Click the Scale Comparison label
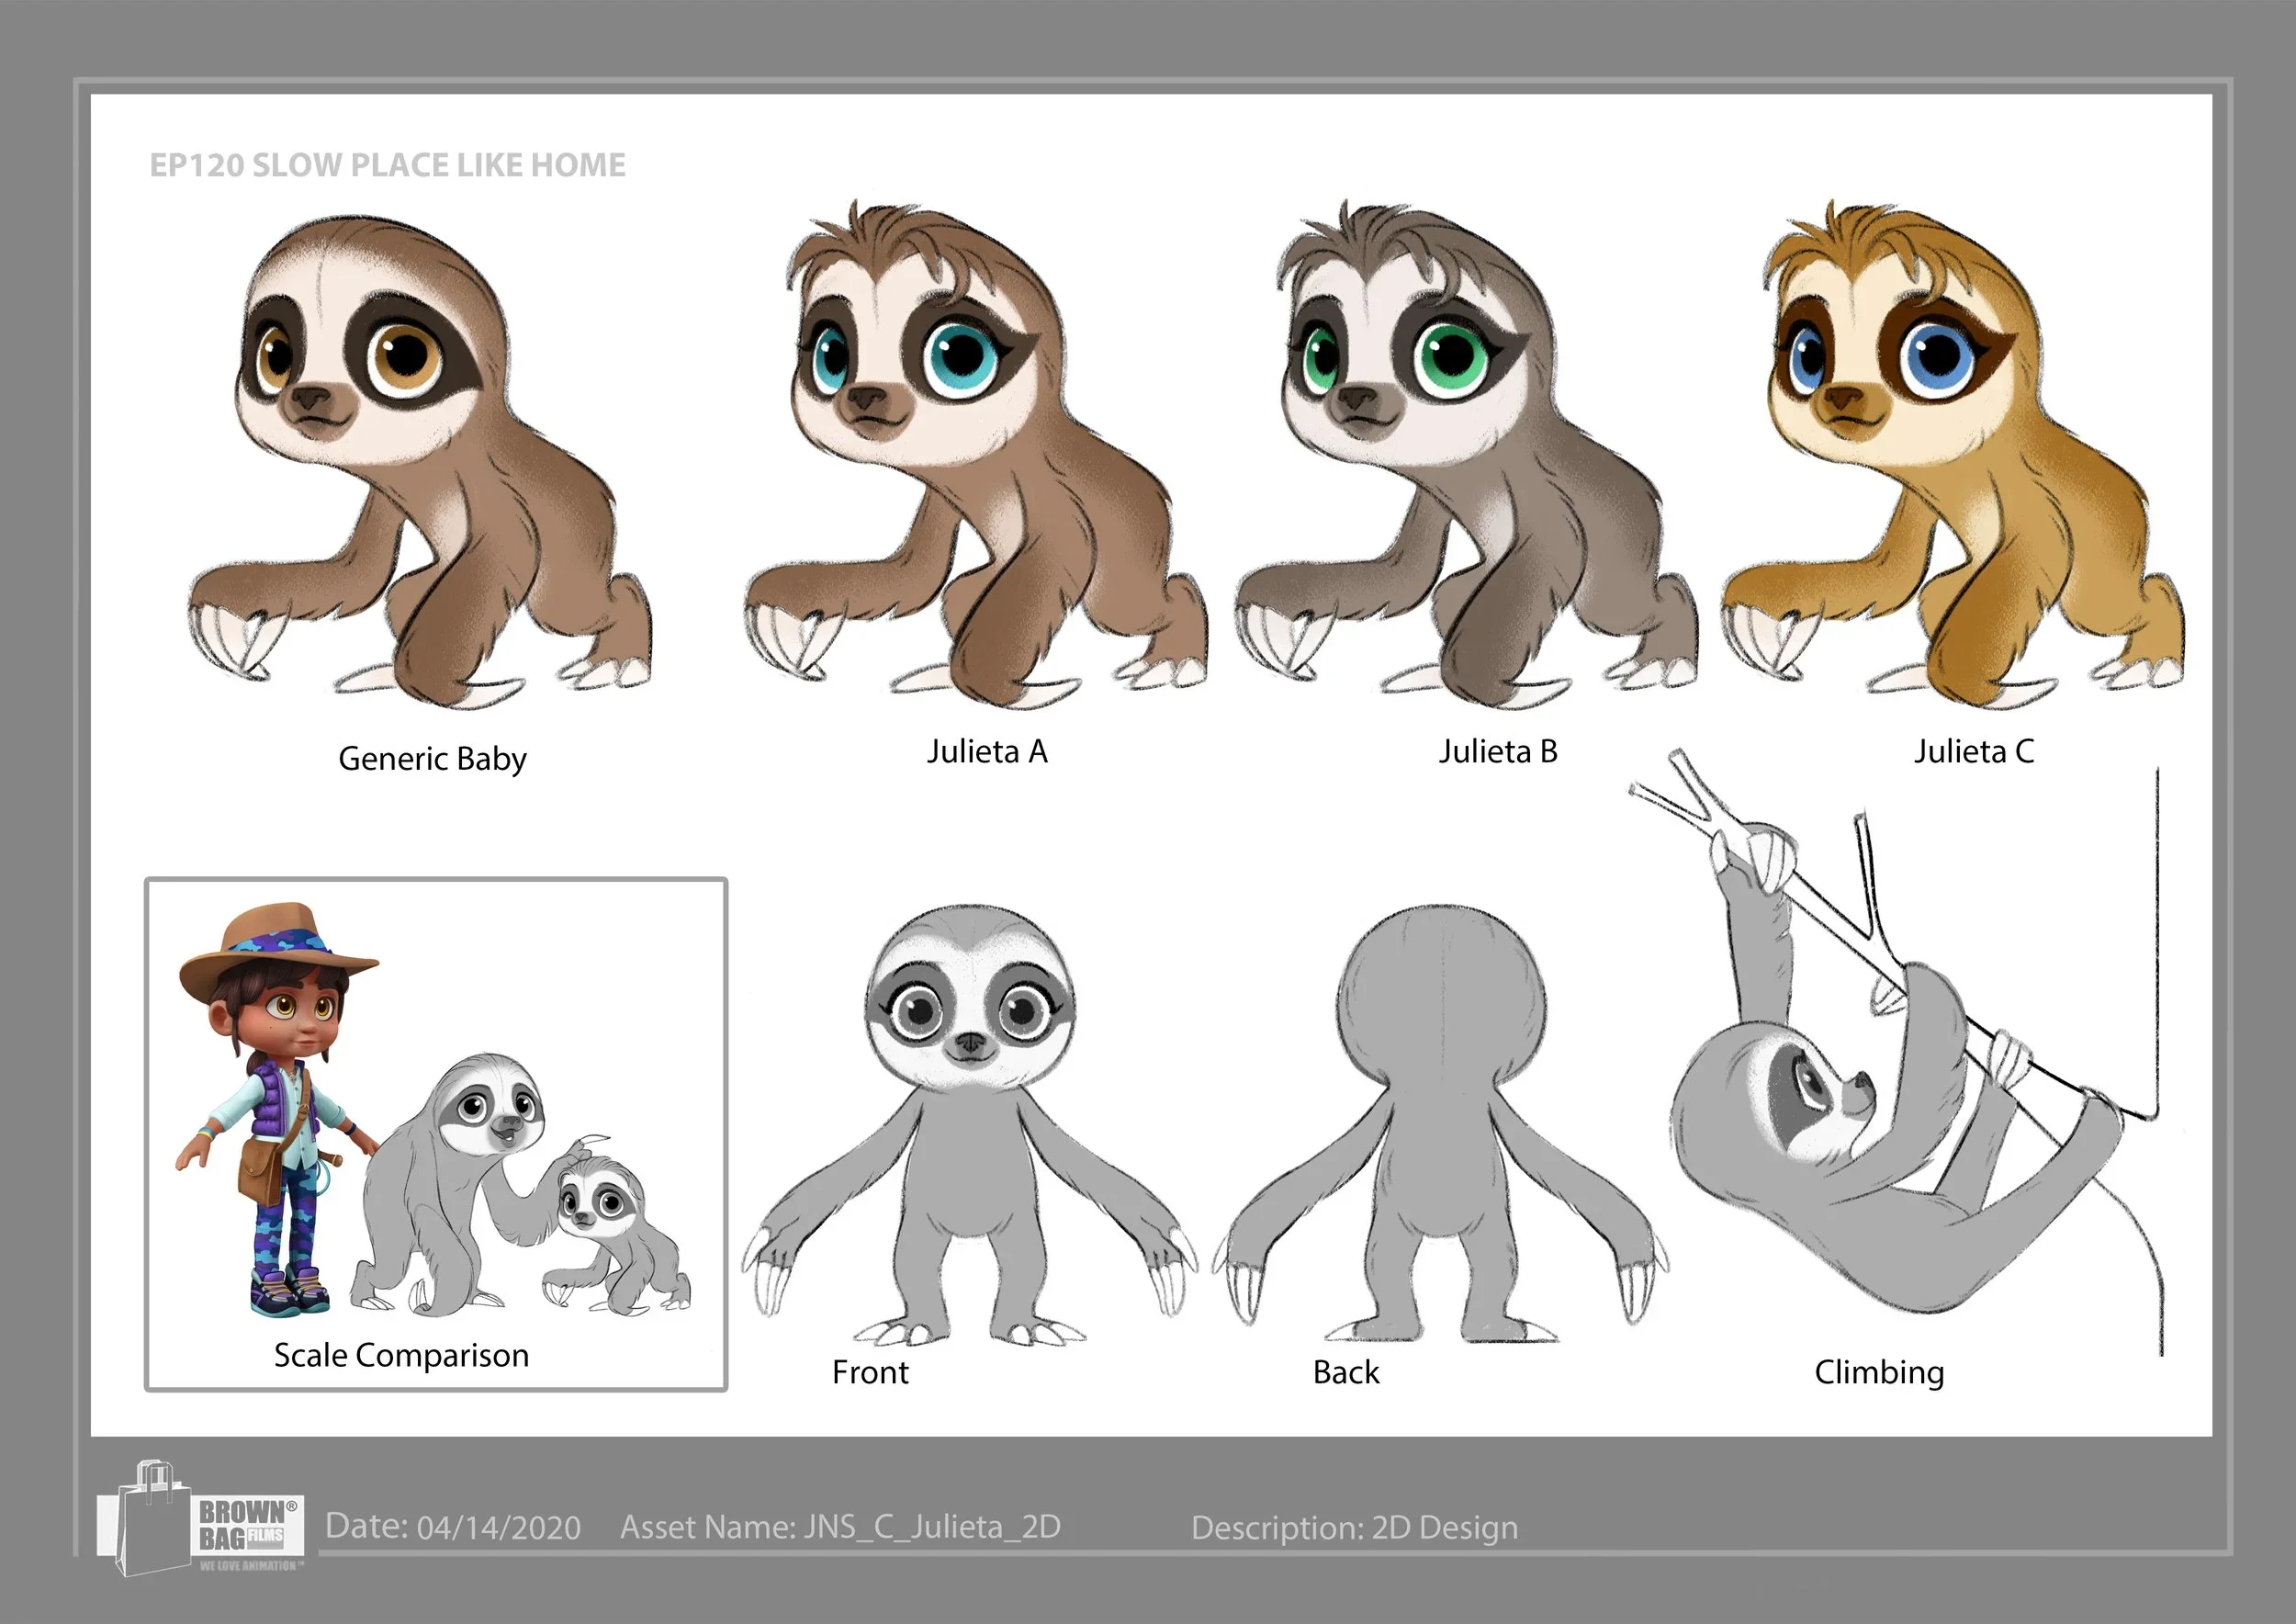The image size is (2296, 1624). click(401, 1355)
